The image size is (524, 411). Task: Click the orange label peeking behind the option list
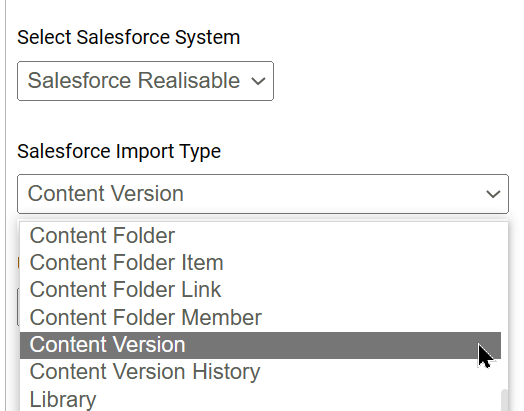(18, 263)
